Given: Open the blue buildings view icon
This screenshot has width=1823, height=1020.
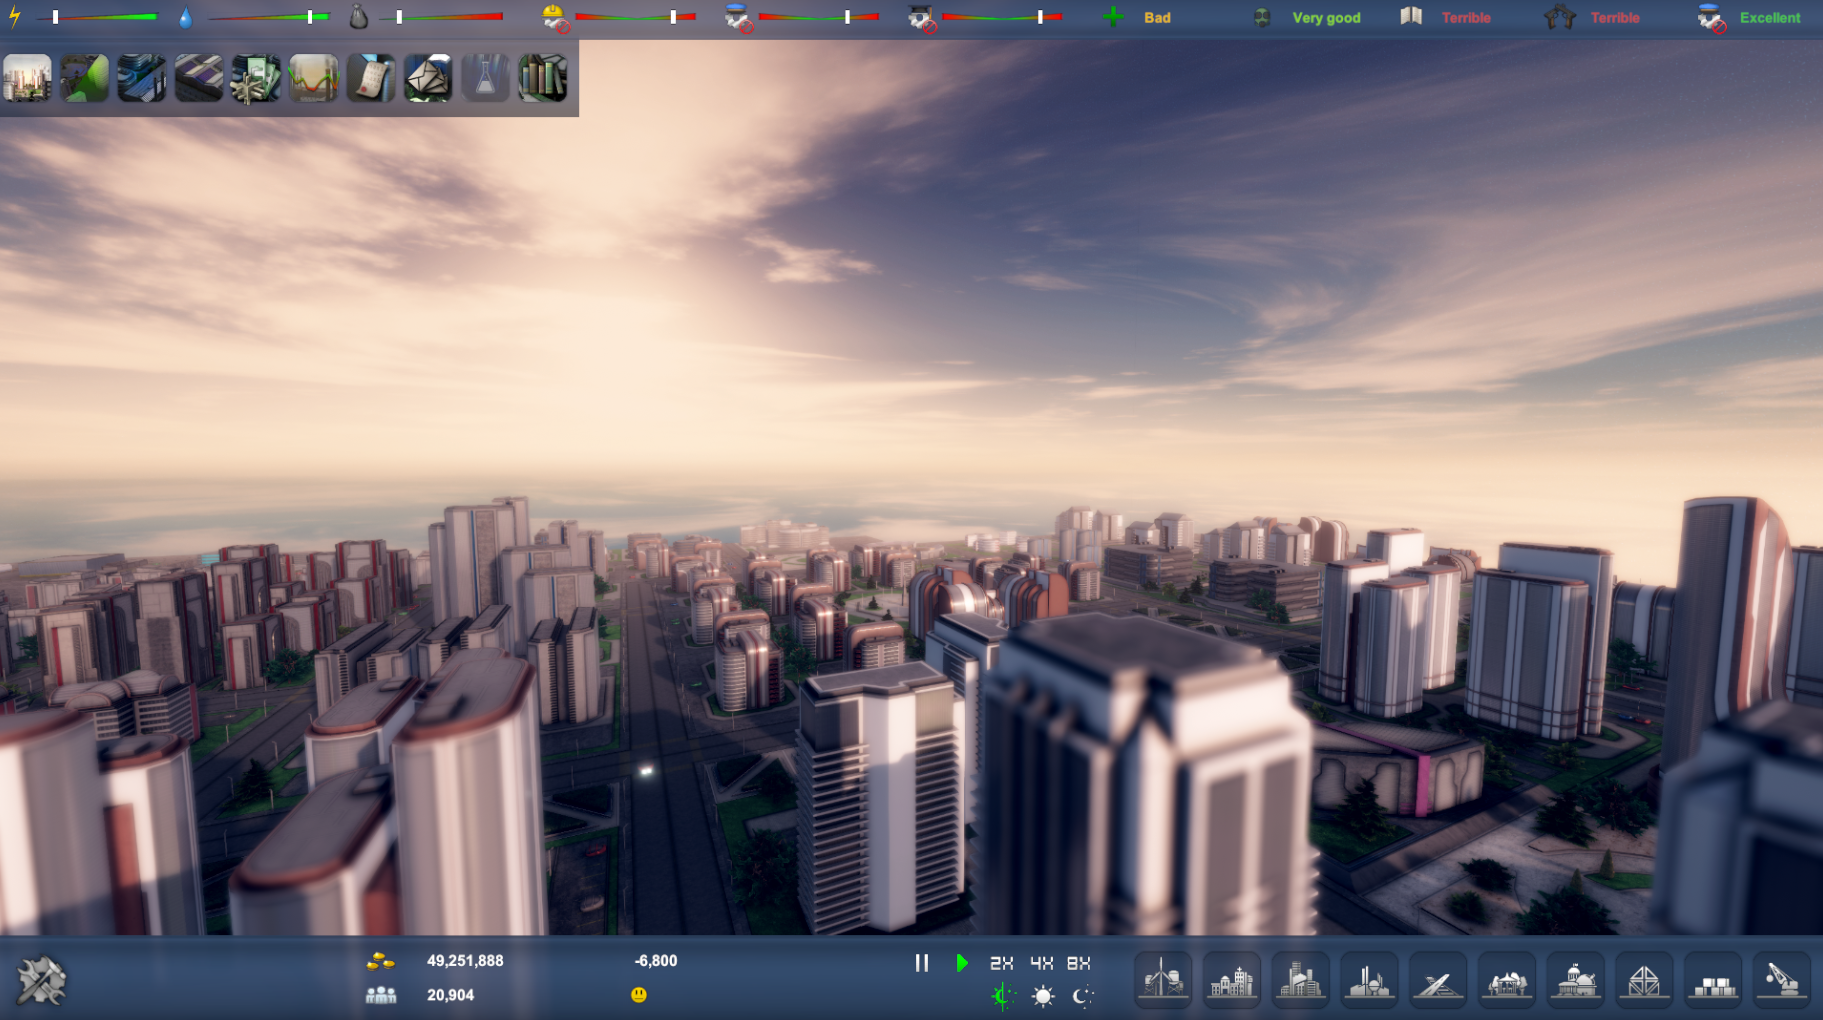Looking at the screenshot, I should coord(142,78).
